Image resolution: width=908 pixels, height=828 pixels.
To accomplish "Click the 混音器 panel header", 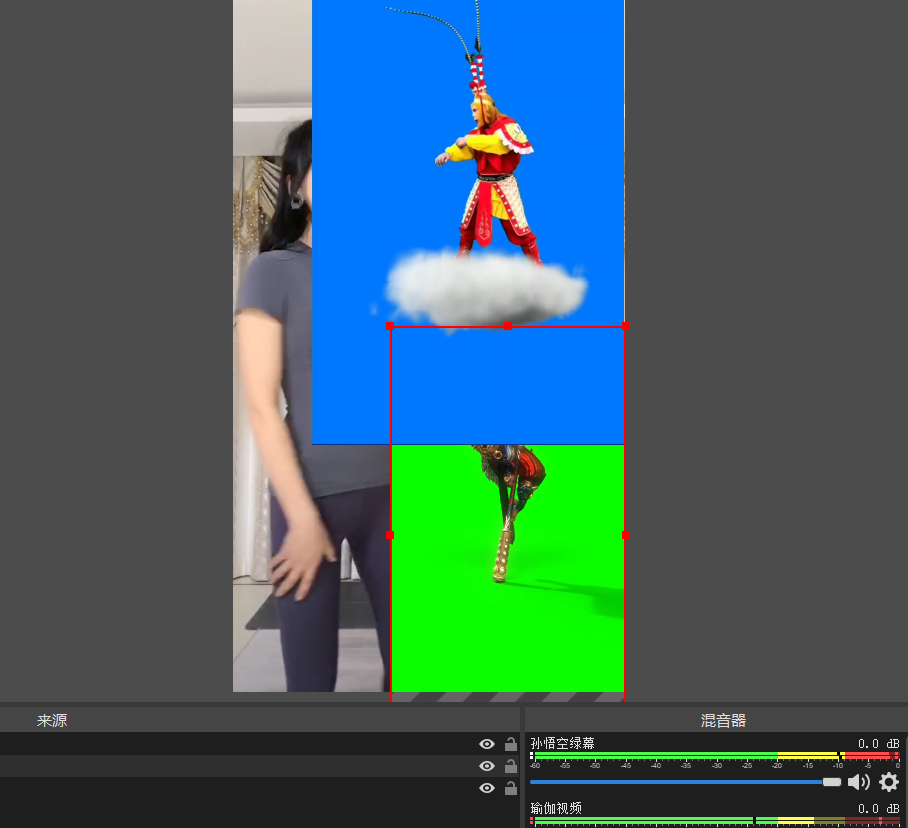I will click(x=723, y=720).
